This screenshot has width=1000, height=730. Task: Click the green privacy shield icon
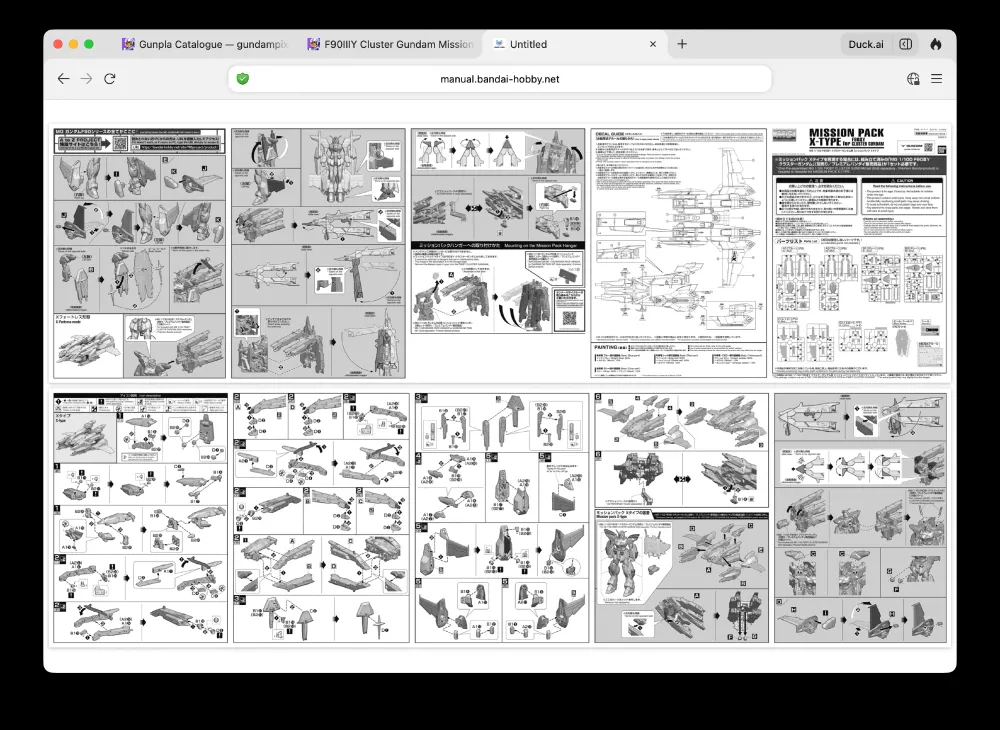(x=243, y=79)
